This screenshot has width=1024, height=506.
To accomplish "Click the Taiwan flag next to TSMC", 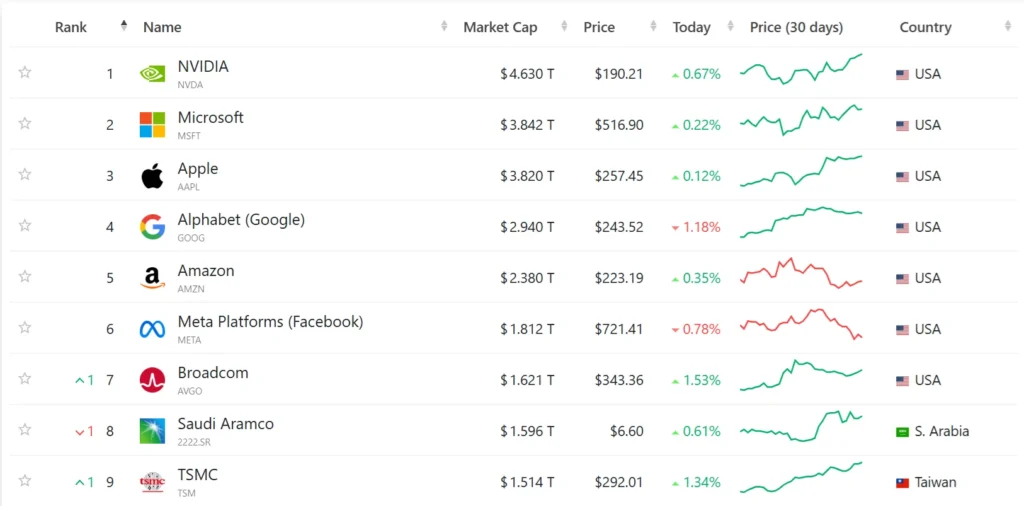I will coord(902,482).
